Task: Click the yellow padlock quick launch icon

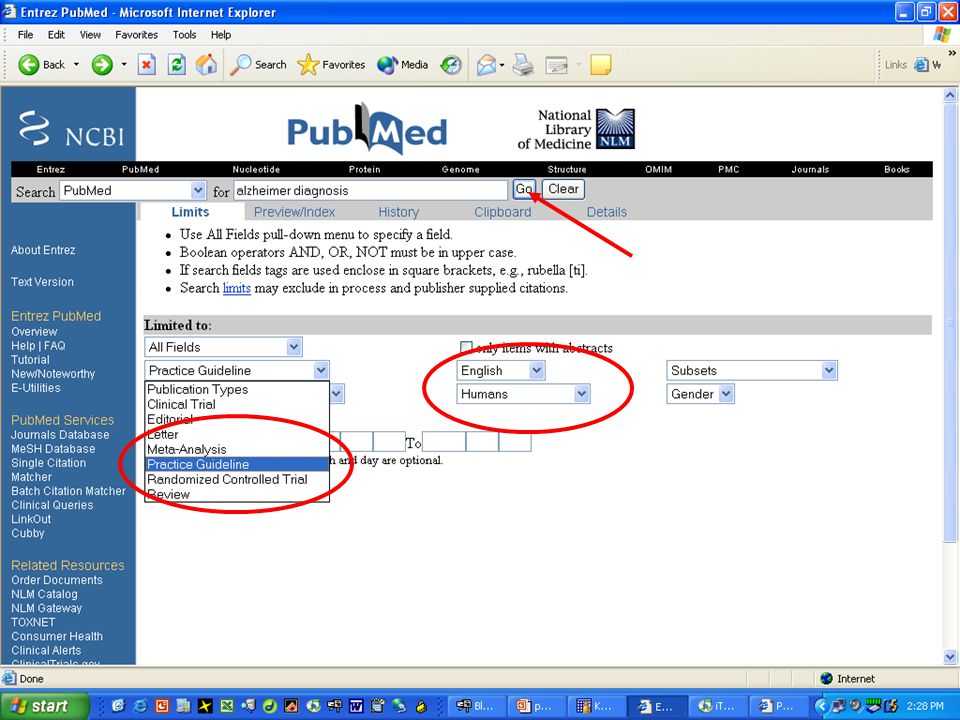Action: [421, 707]
